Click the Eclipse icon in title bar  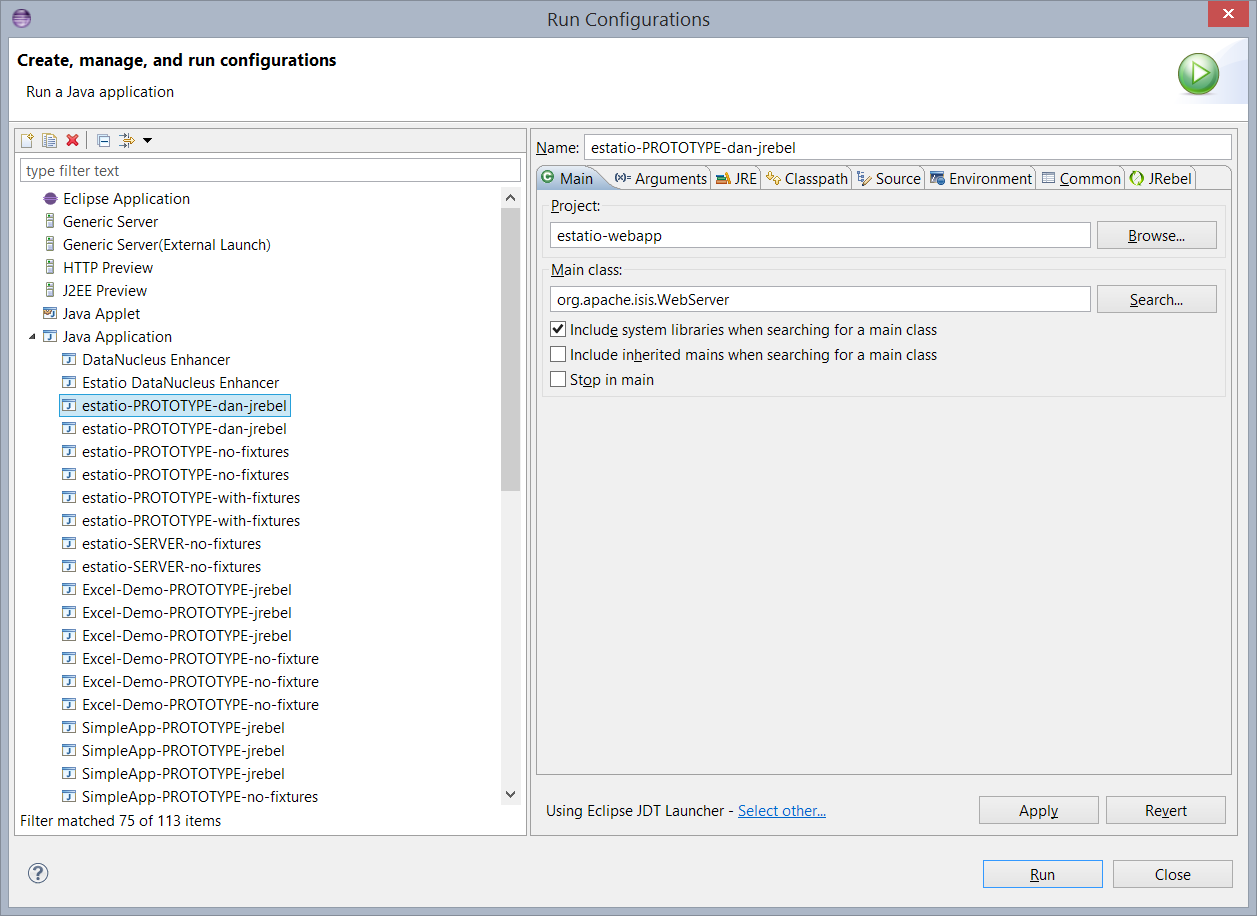[x=21, y=18]
